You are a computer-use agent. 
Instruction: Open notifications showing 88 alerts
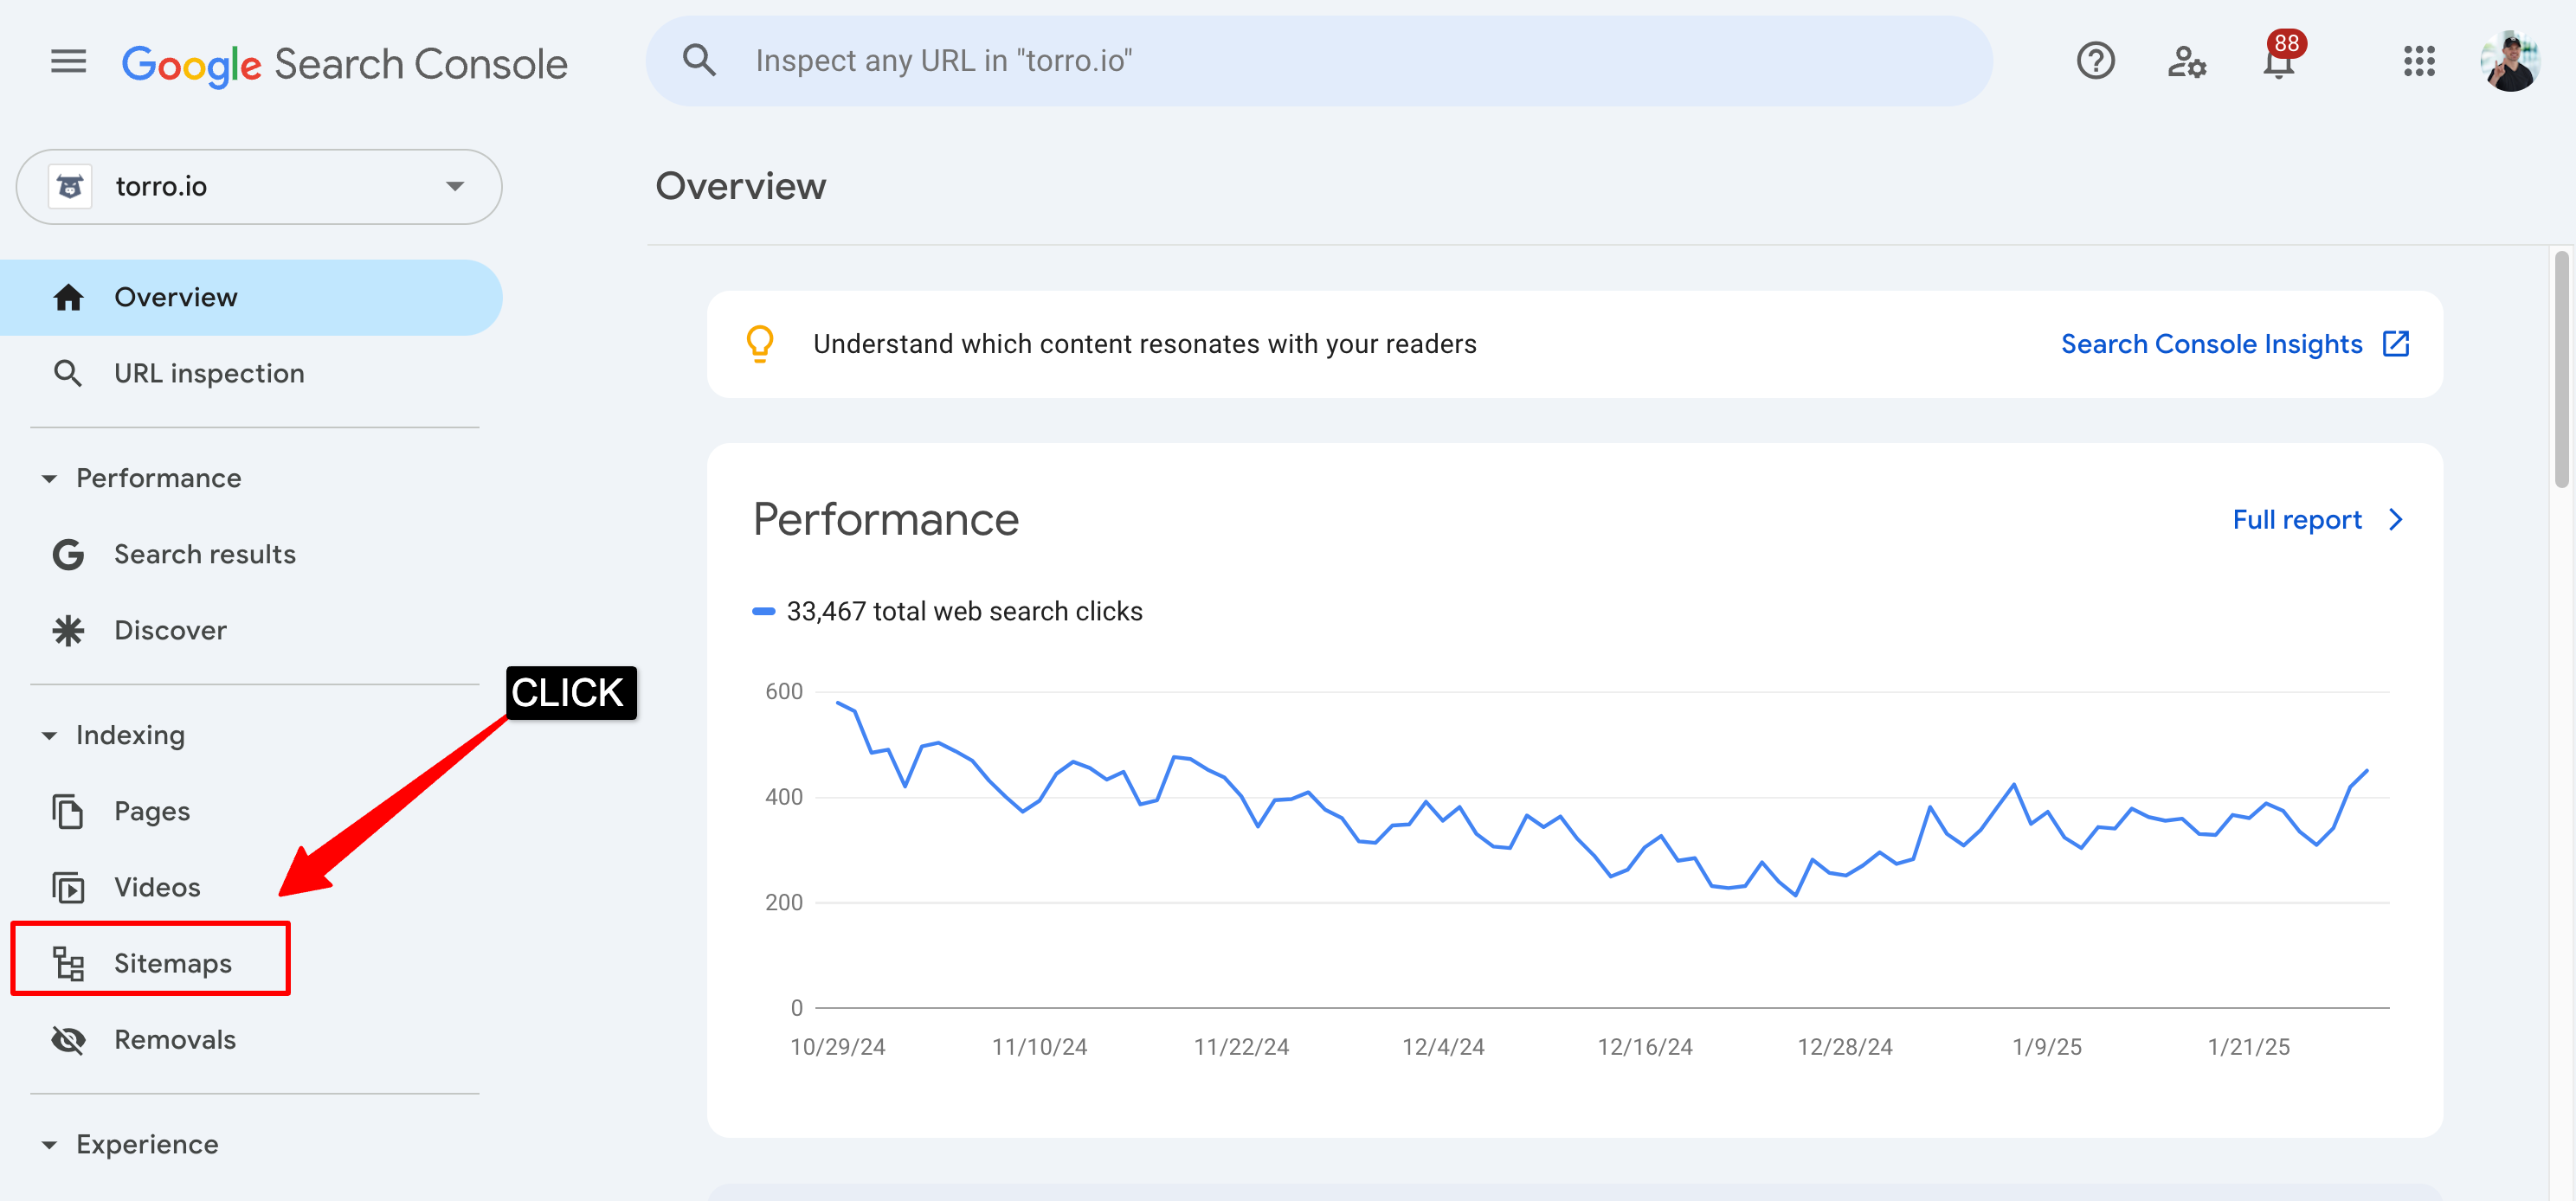point(2280,61)
